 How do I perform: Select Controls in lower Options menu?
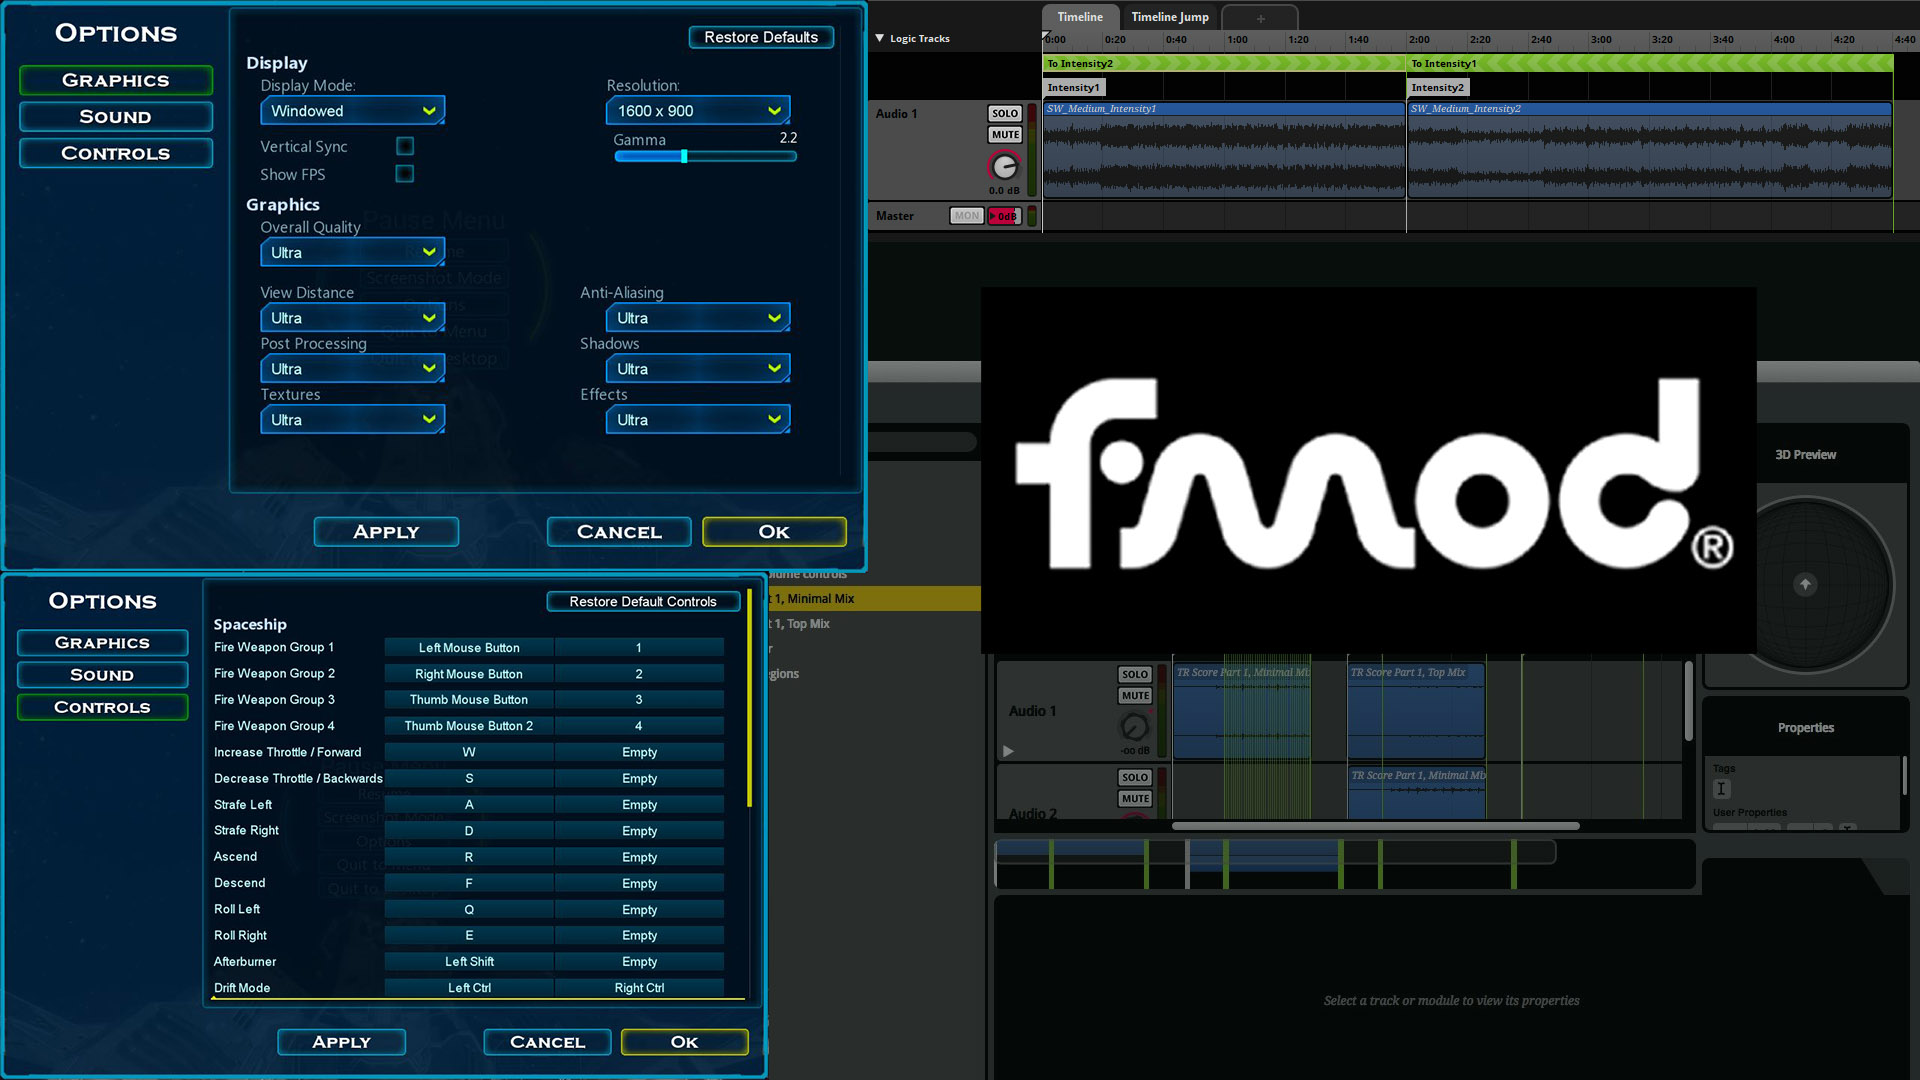[102, 707]
